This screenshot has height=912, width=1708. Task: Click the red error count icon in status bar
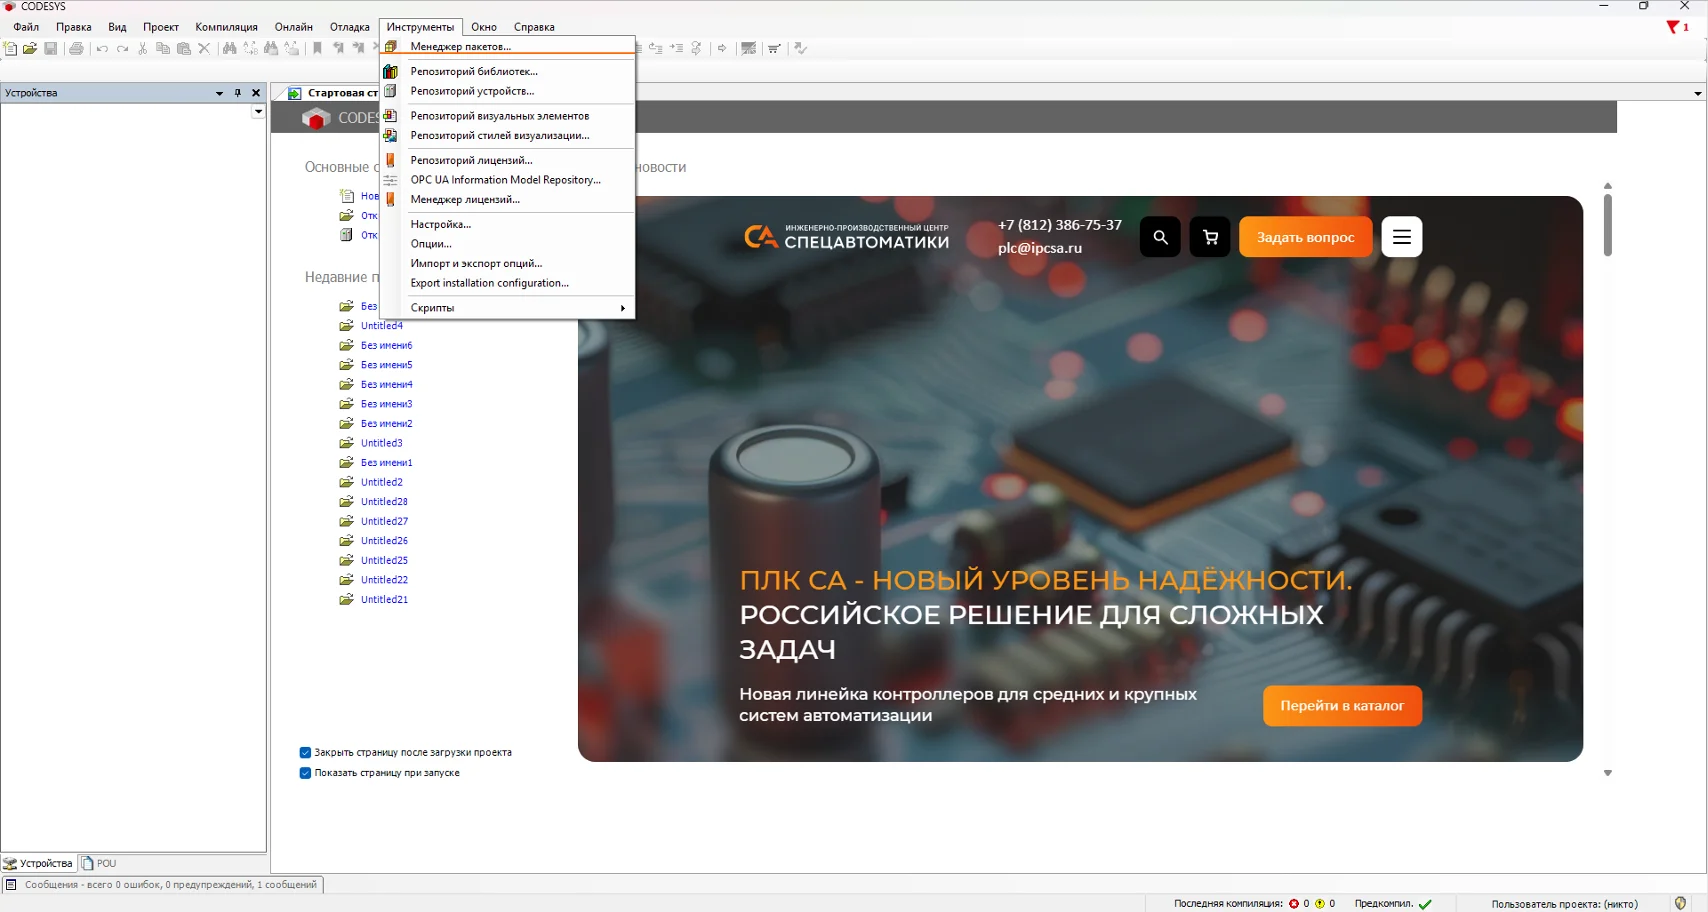coord(1294,904)
